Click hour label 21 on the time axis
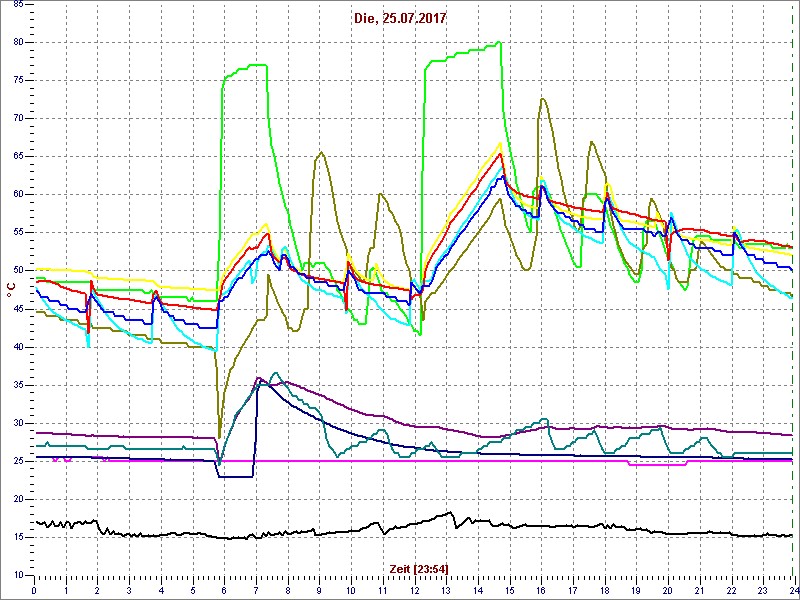 tap(698, 590)
